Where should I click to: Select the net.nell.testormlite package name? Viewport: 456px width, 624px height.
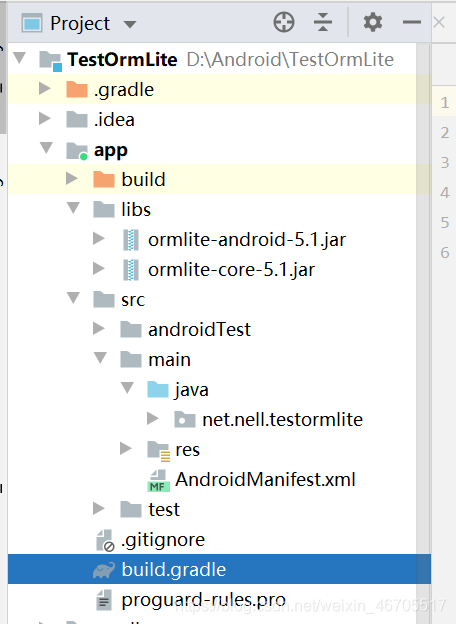[x=283, y=419]
